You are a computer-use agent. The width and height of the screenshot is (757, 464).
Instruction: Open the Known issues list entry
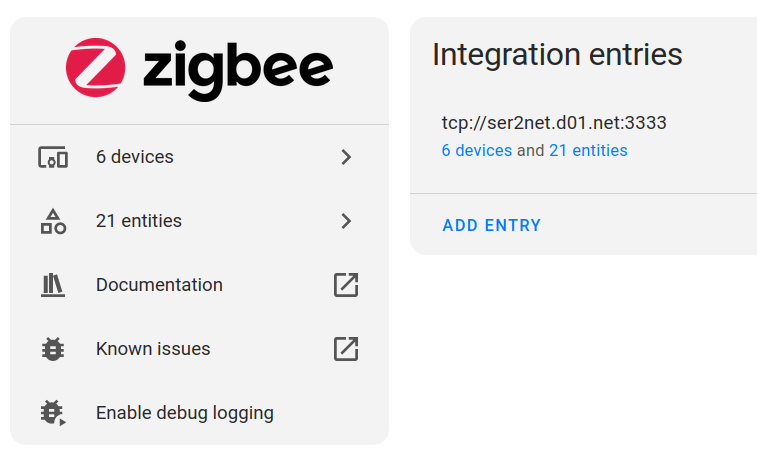tap(199, 349)
